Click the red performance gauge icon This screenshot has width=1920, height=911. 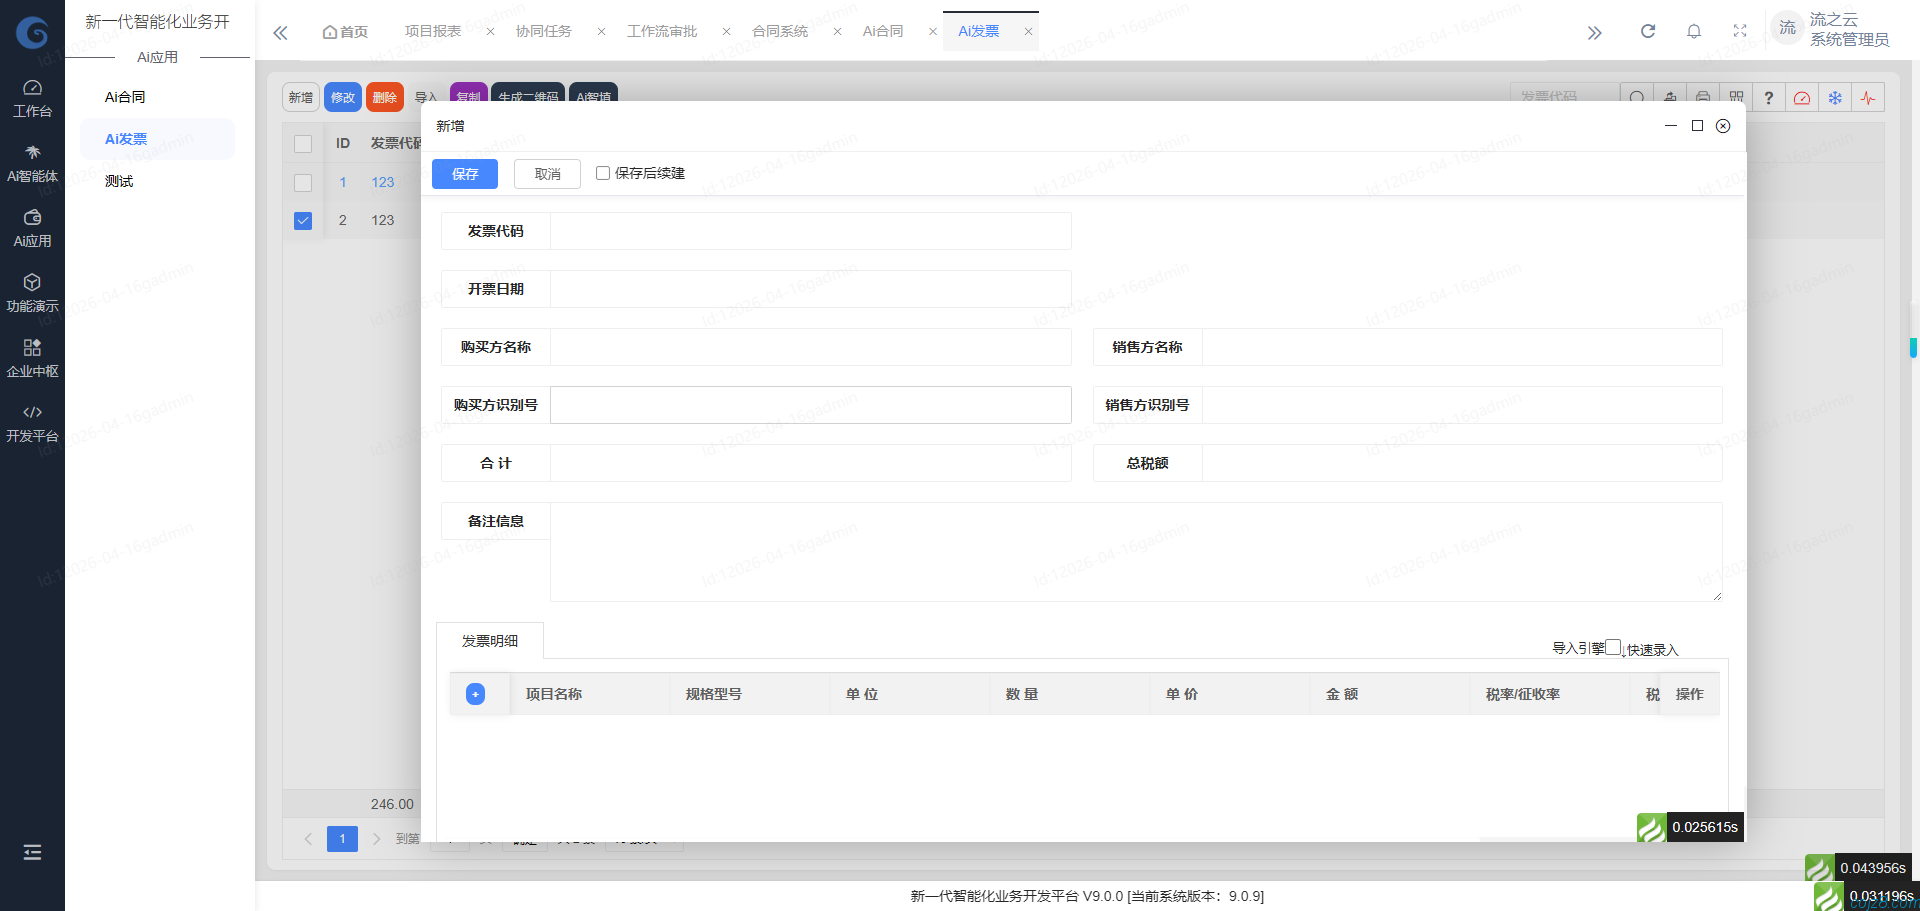(x=1802, y=97)
